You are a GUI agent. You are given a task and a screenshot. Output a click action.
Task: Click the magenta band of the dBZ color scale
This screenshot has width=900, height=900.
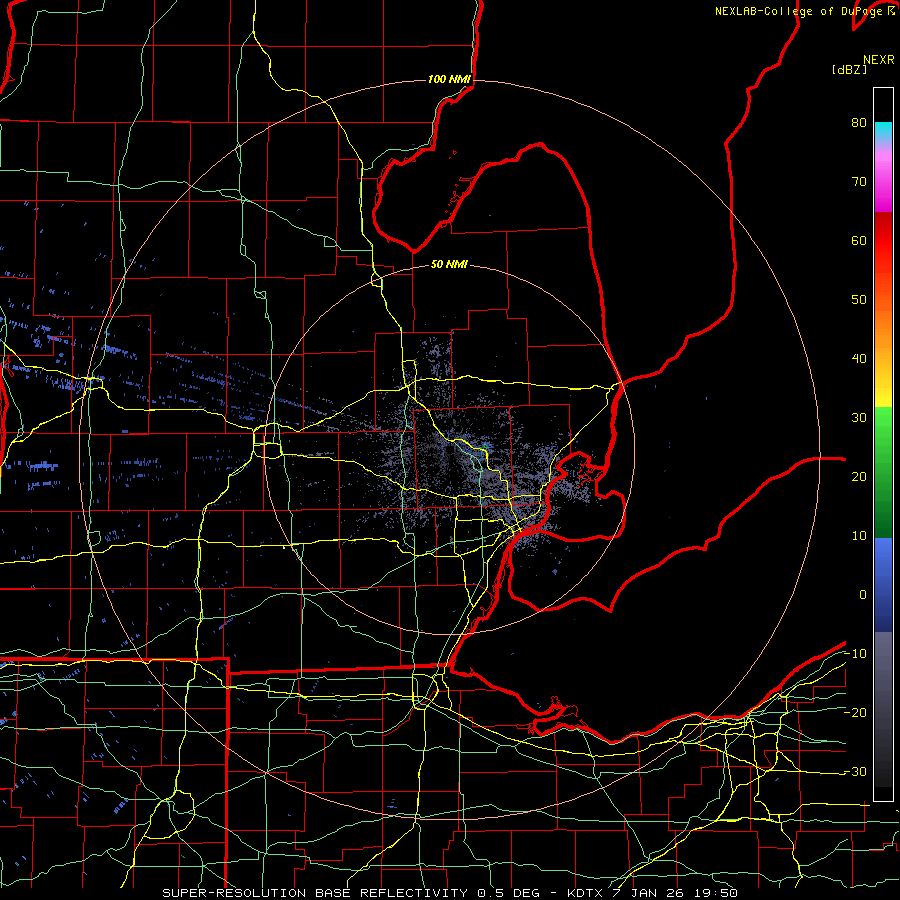(883, 184)
